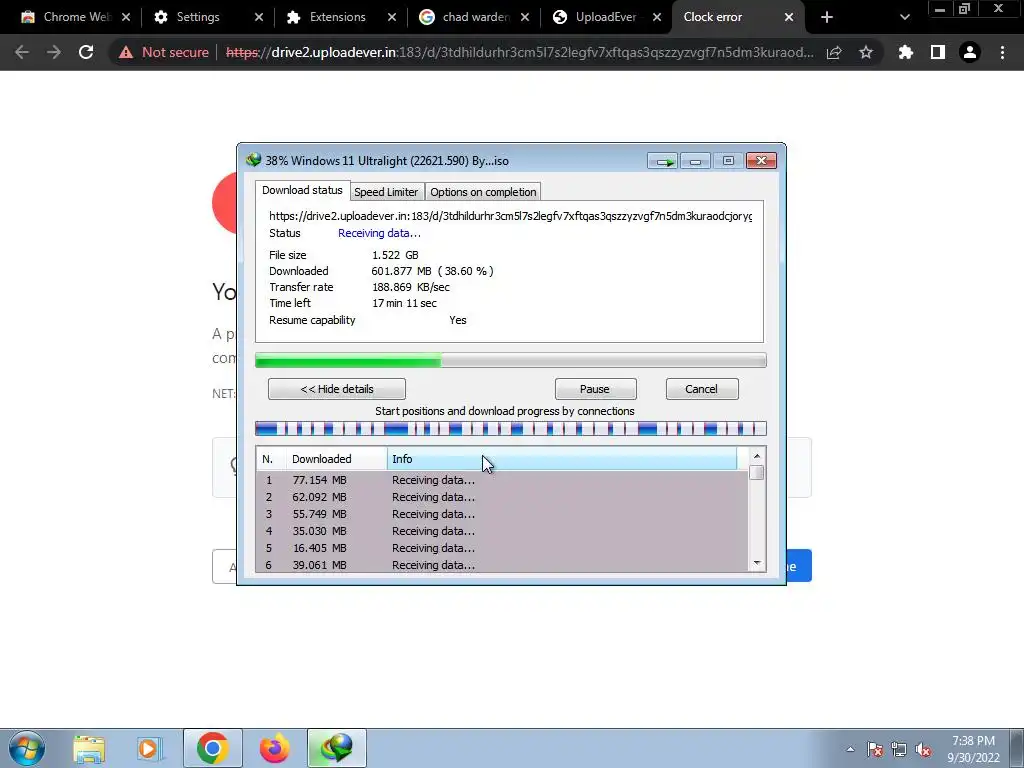This screenshot has width=1024, height=768.
Task: Reload the current Chrome page
Action: (x=86, y=52)
